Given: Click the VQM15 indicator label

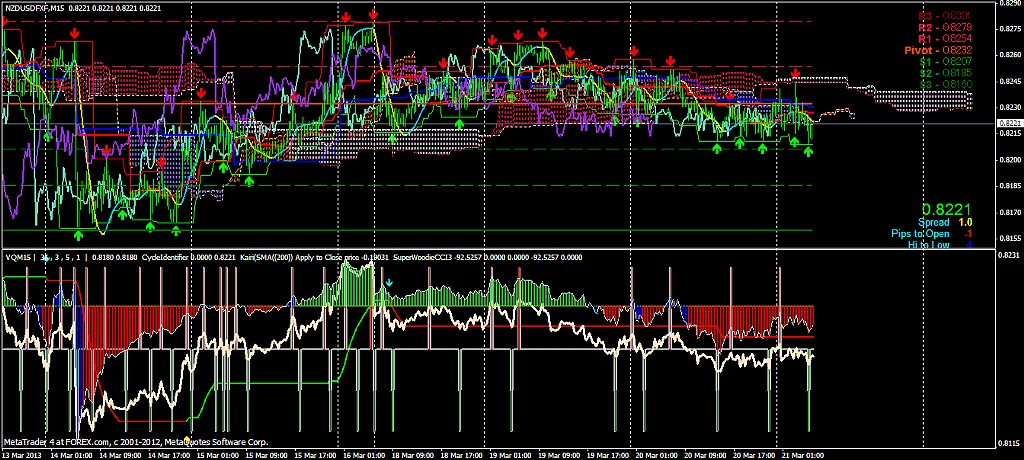Looking at the screenshot, I should pyautogui.click(x=20, y=257).
